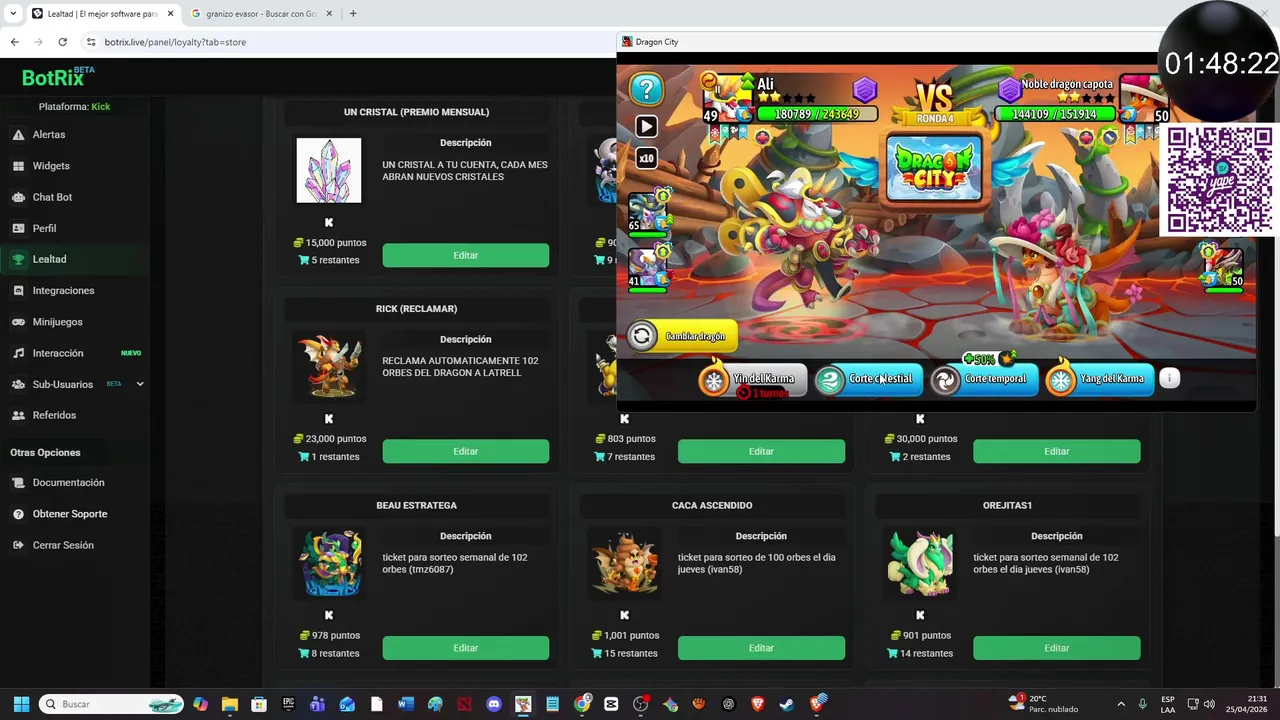
Task: Toggle x10 battle speed in Dragon City
Action: (x=646, y=158)
